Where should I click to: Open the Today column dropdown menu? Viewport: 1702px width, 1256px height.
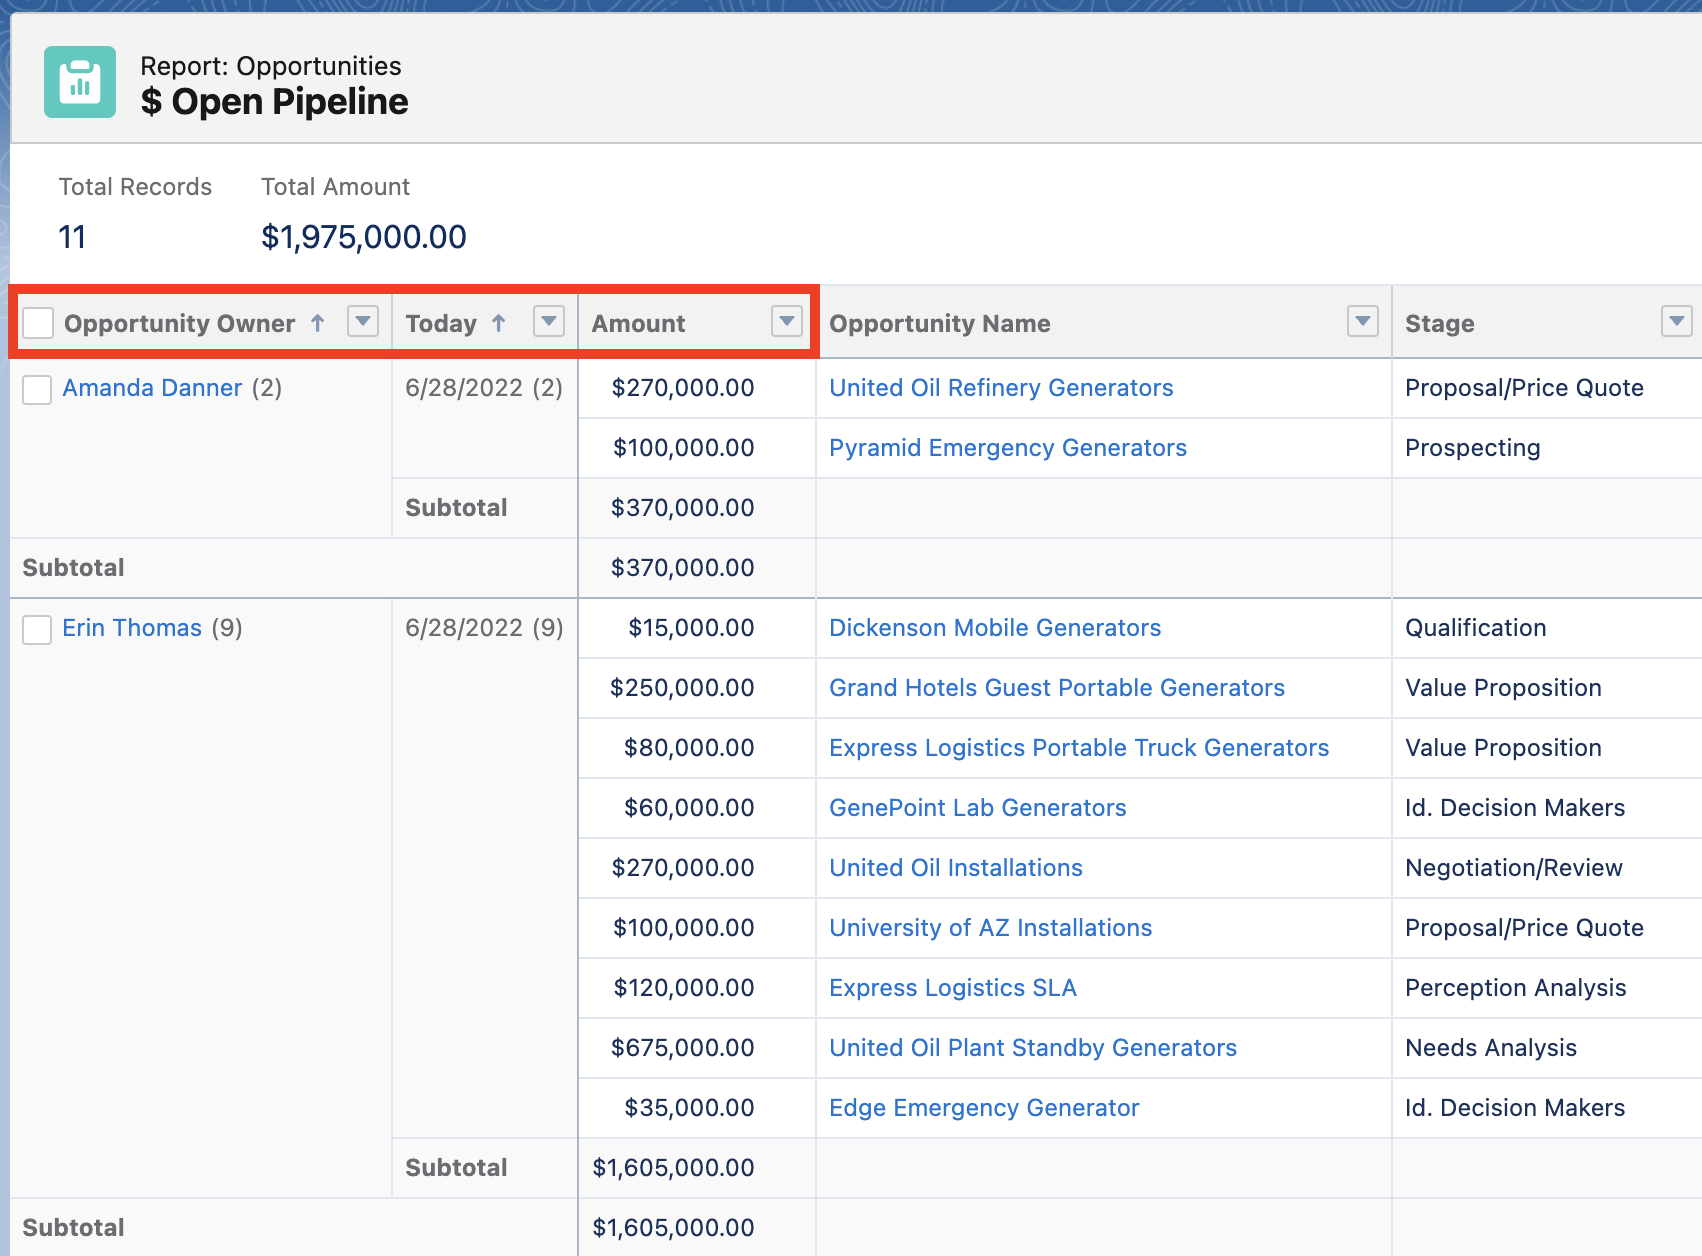tap(549, 321)
